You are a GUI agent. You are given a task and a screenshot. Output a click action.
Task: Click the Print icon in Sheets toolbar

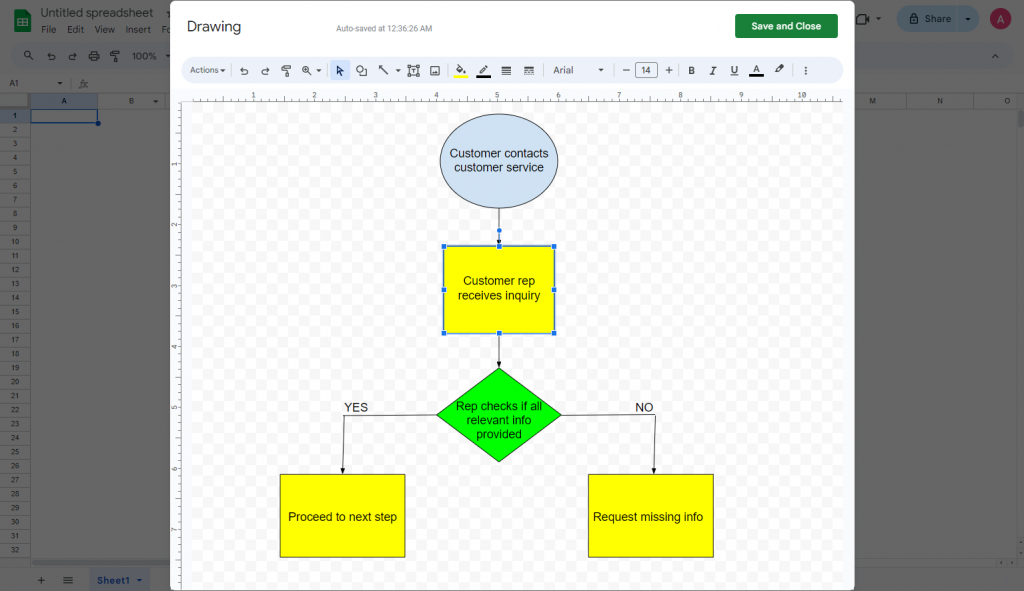coord(94,56)
